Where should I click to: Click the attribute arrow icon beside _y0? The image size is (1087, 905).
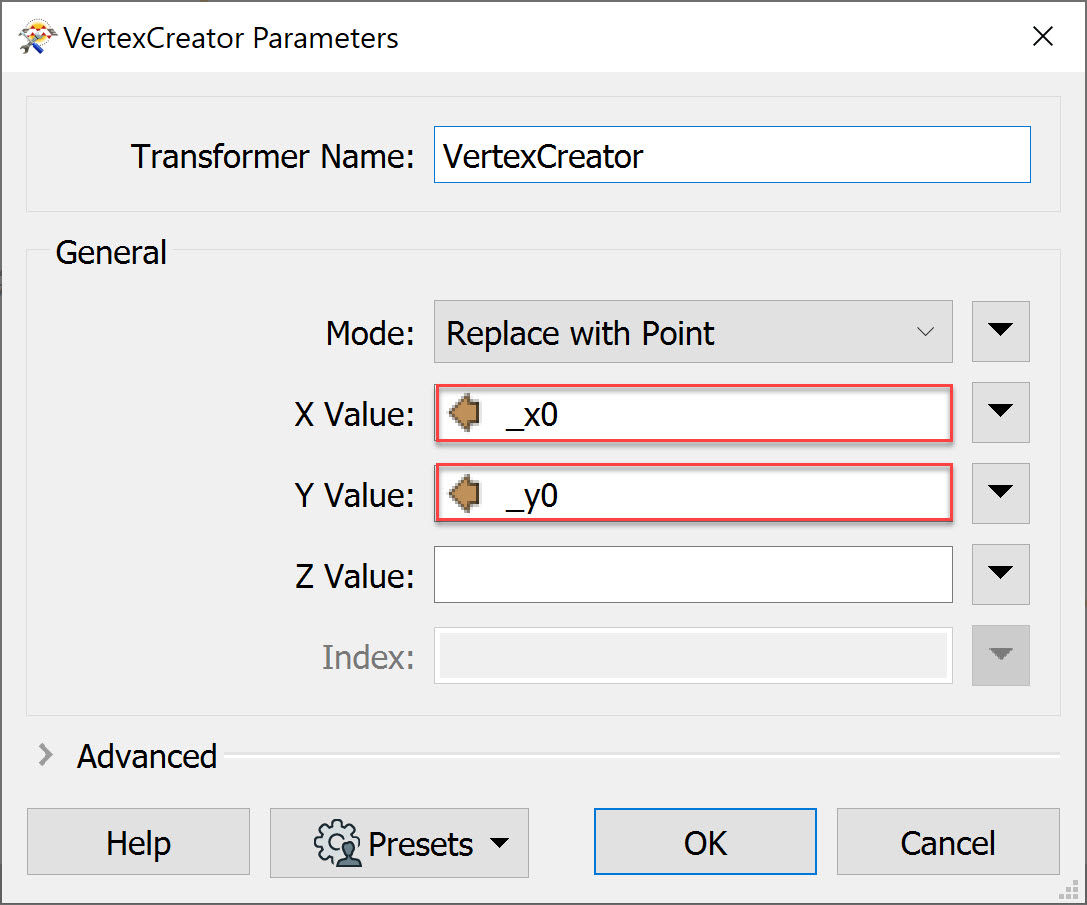pos(464,494)
